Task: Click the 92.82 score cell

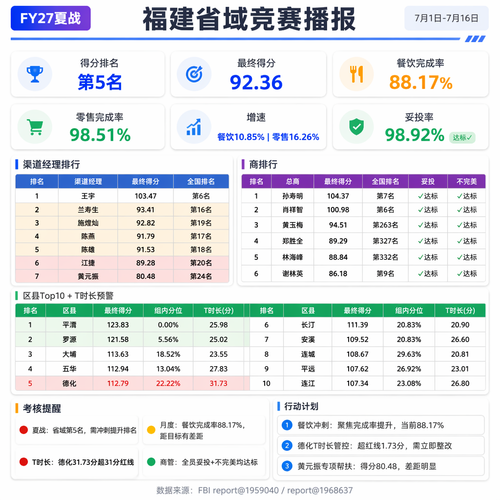Action: tap(145, 223)
